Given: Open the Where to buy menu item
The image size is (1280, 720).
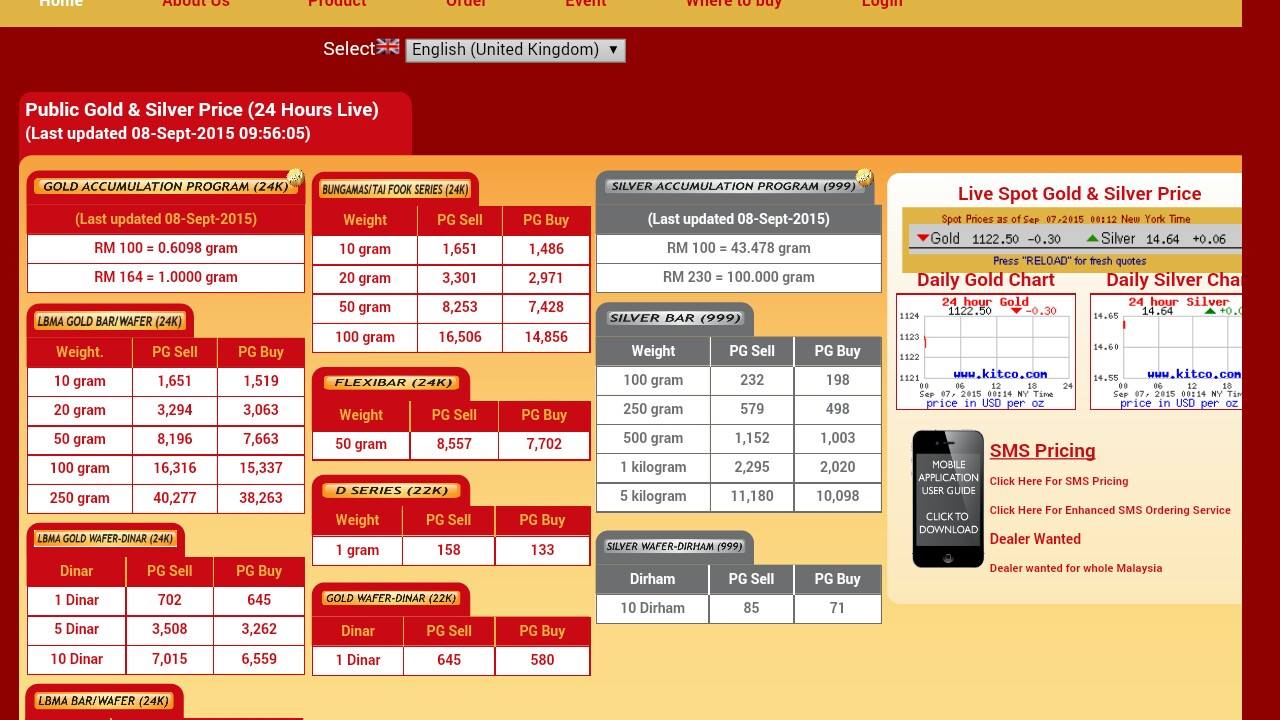Looking at the screenshot, I should point(733,3).
